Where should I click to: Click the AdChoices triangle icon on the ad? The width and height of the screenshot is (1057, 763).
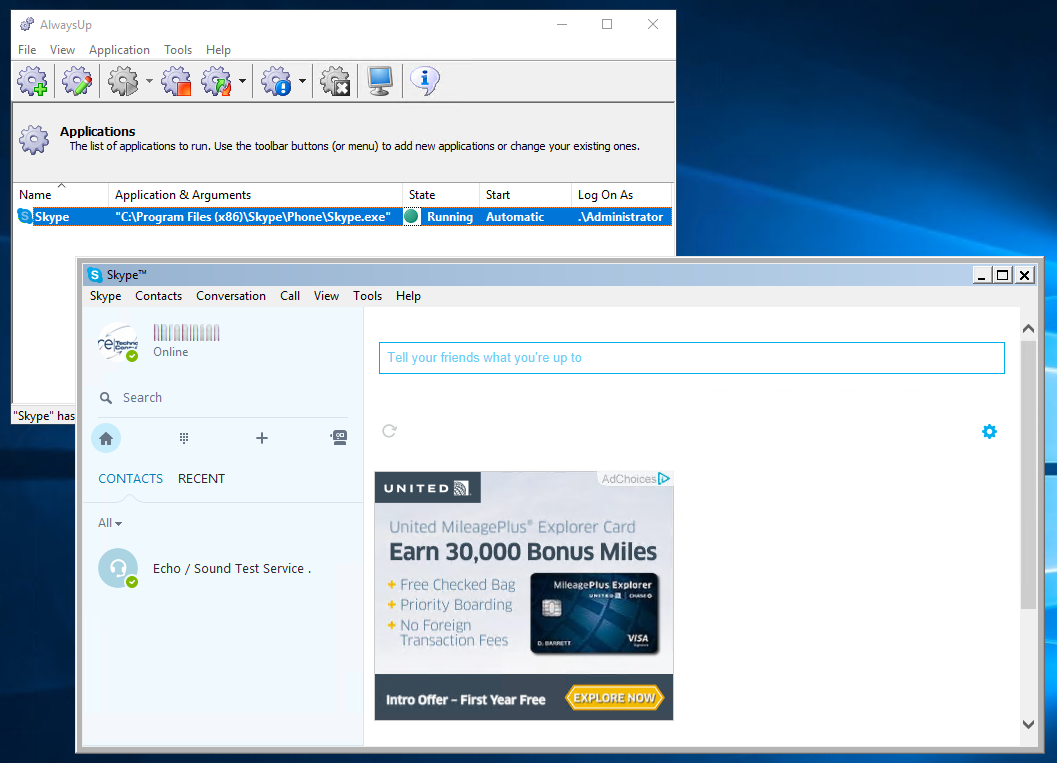tap(664, 479)
